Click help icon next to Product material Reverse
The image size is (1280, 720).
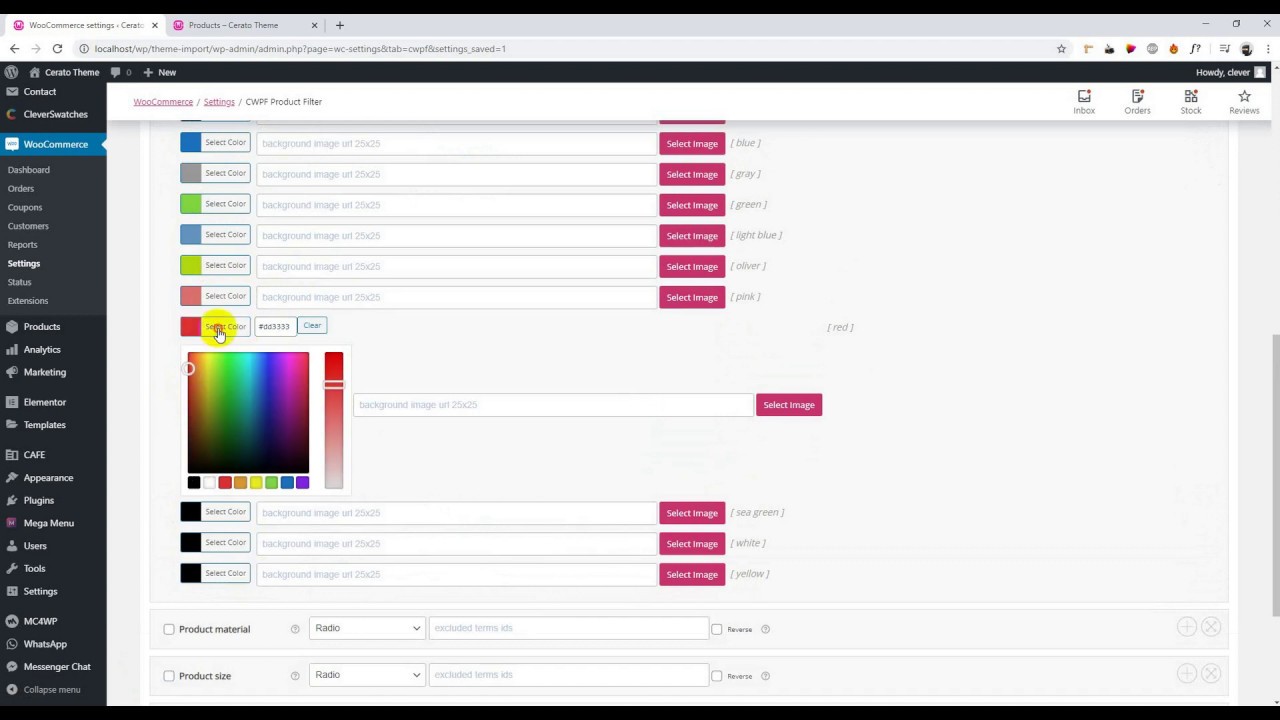[x=765, y=629]
